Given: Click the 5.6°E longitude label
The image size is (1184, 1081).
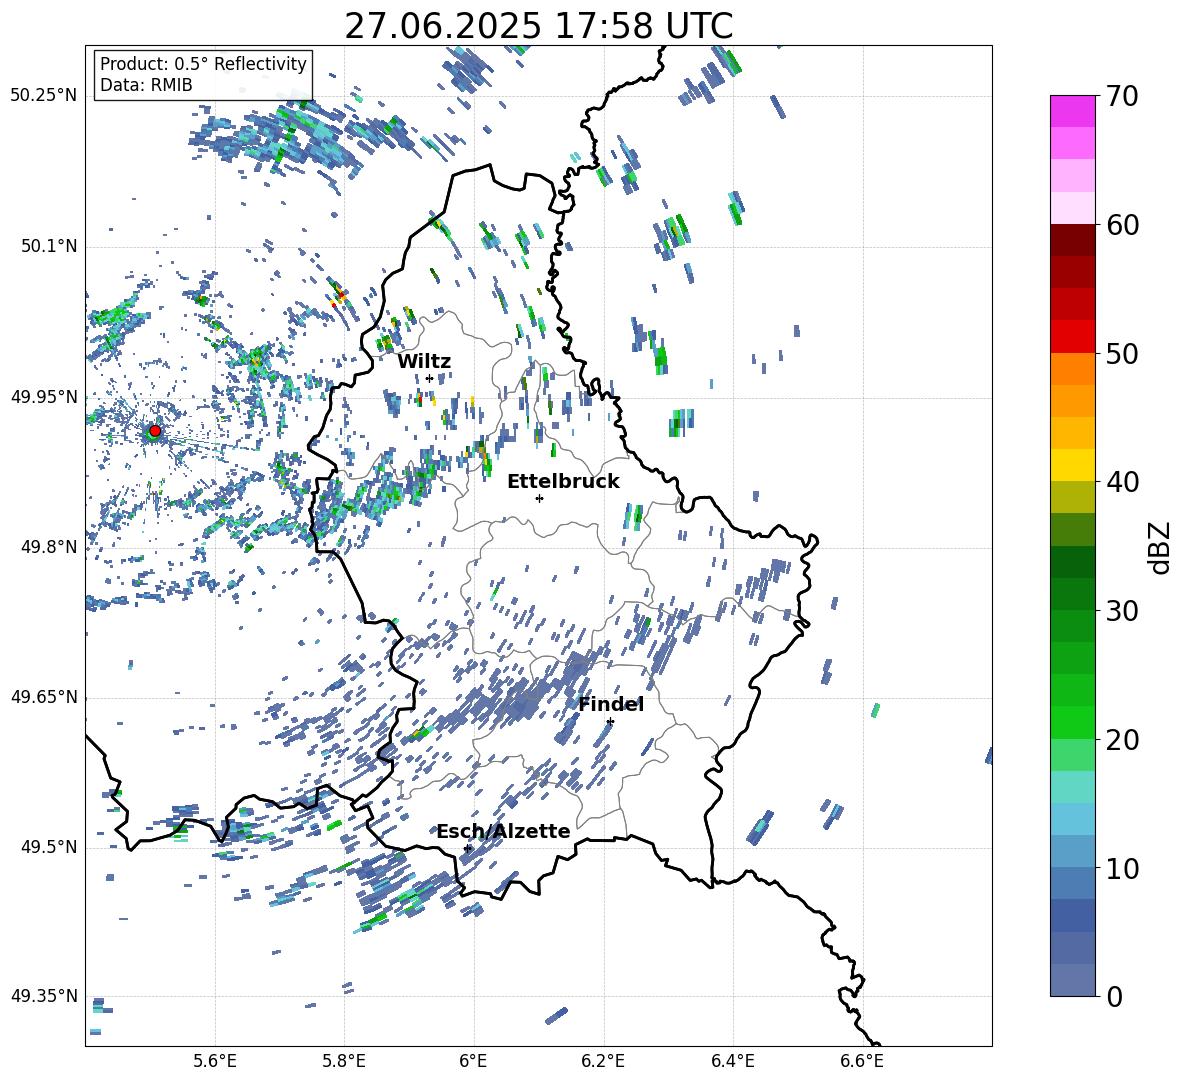Looking at the screenshot, I should click(x=215, y=1061).
